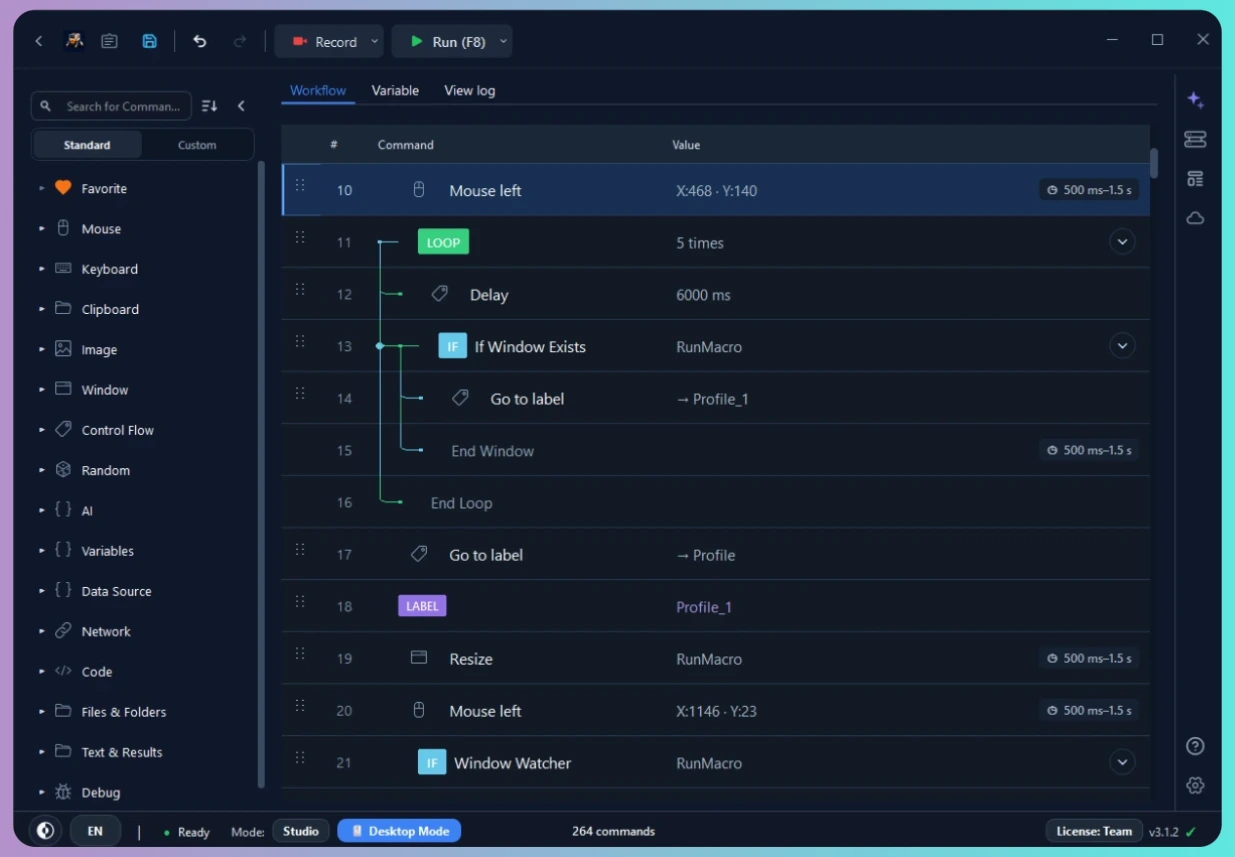Open settings gear in right sidebar
The width and height of the screenshot is (1235, 857).
tap(1195, 785)
